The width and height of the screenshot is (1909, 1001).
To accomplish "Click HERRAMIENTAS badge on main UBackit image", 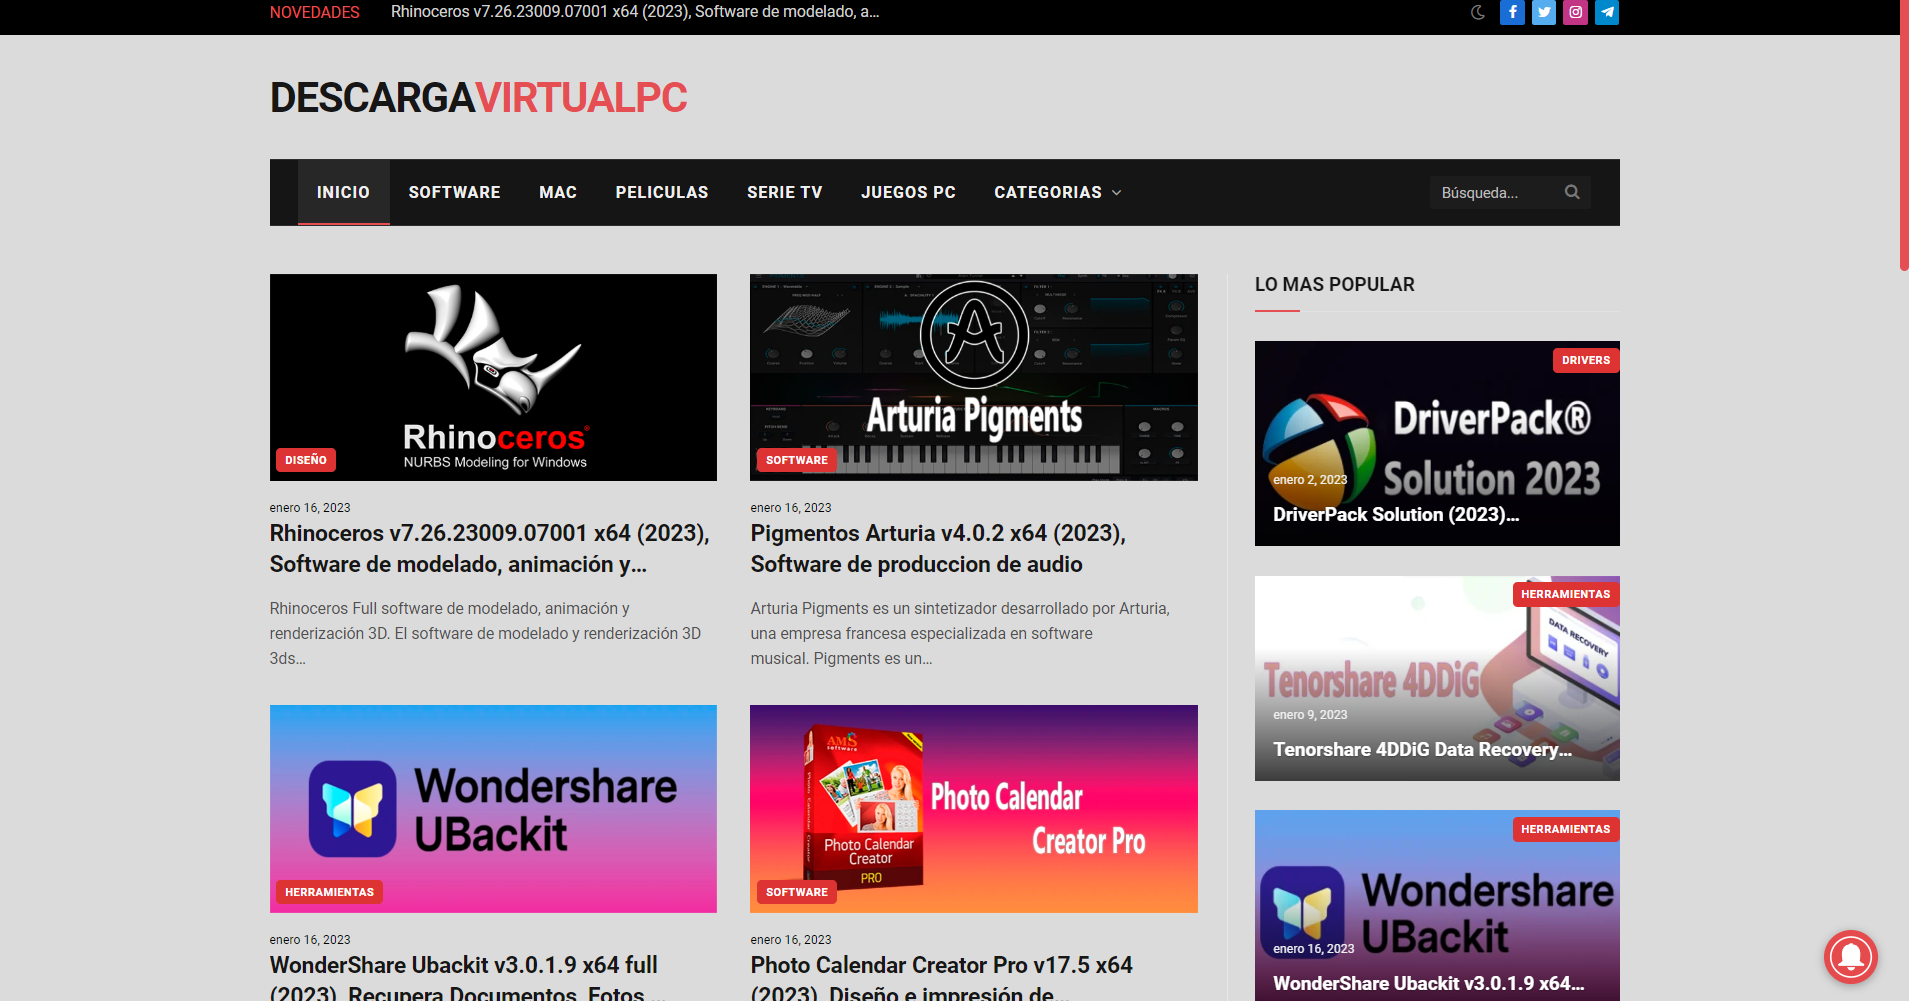I will [329, 892].
